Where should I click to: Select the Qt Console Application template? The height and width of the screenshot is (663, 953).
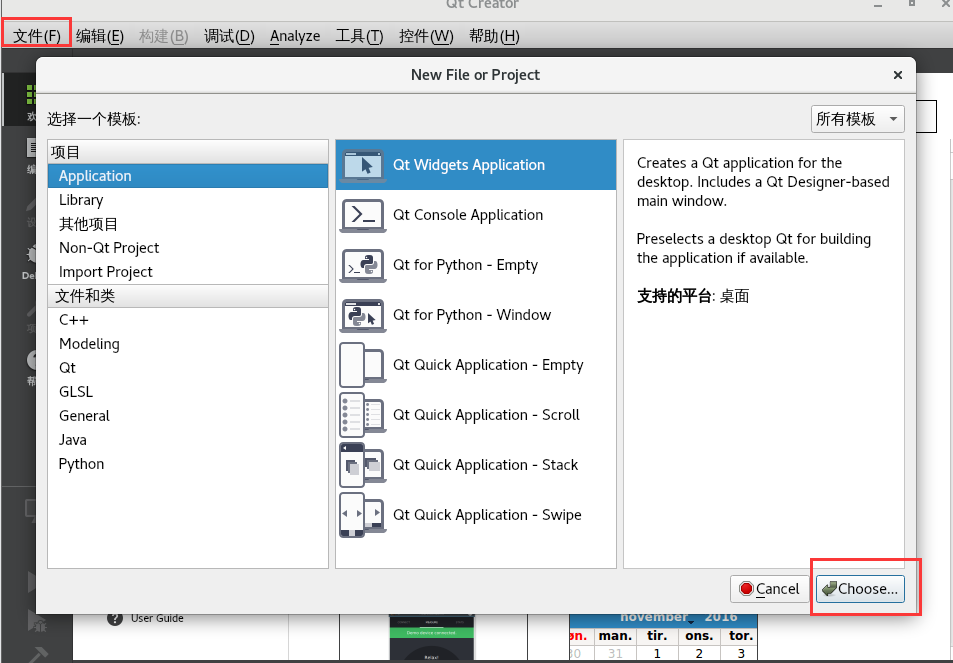click(470, 215)
